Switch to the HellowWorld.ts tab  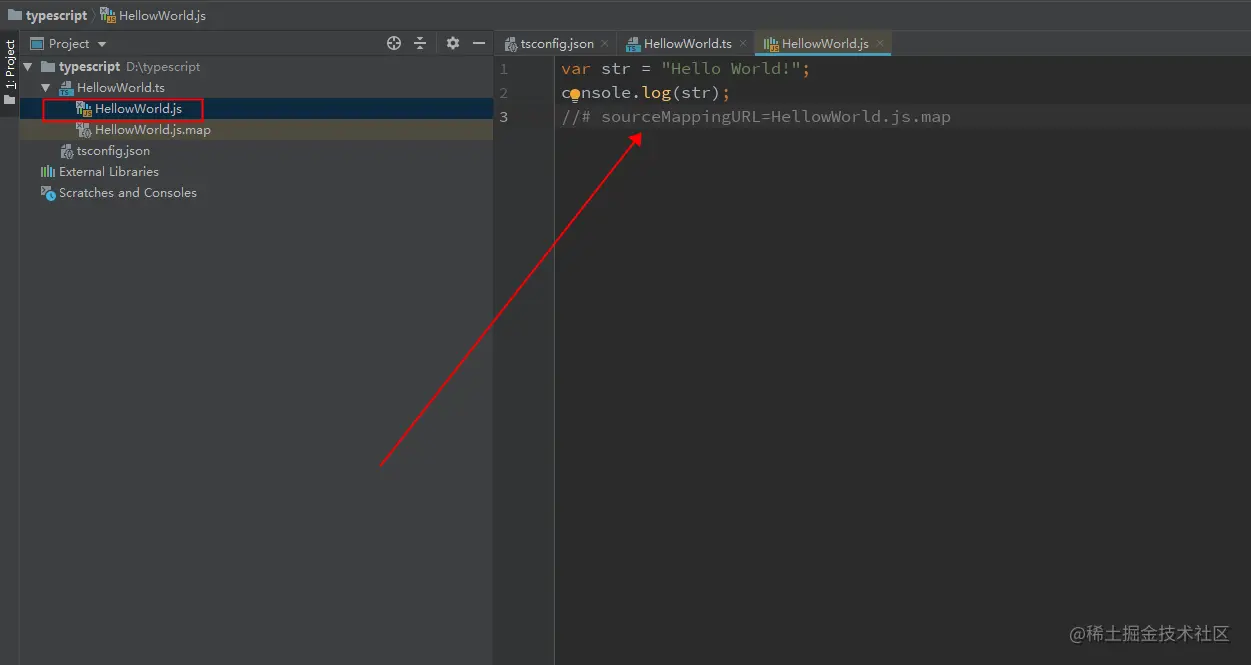686,43
